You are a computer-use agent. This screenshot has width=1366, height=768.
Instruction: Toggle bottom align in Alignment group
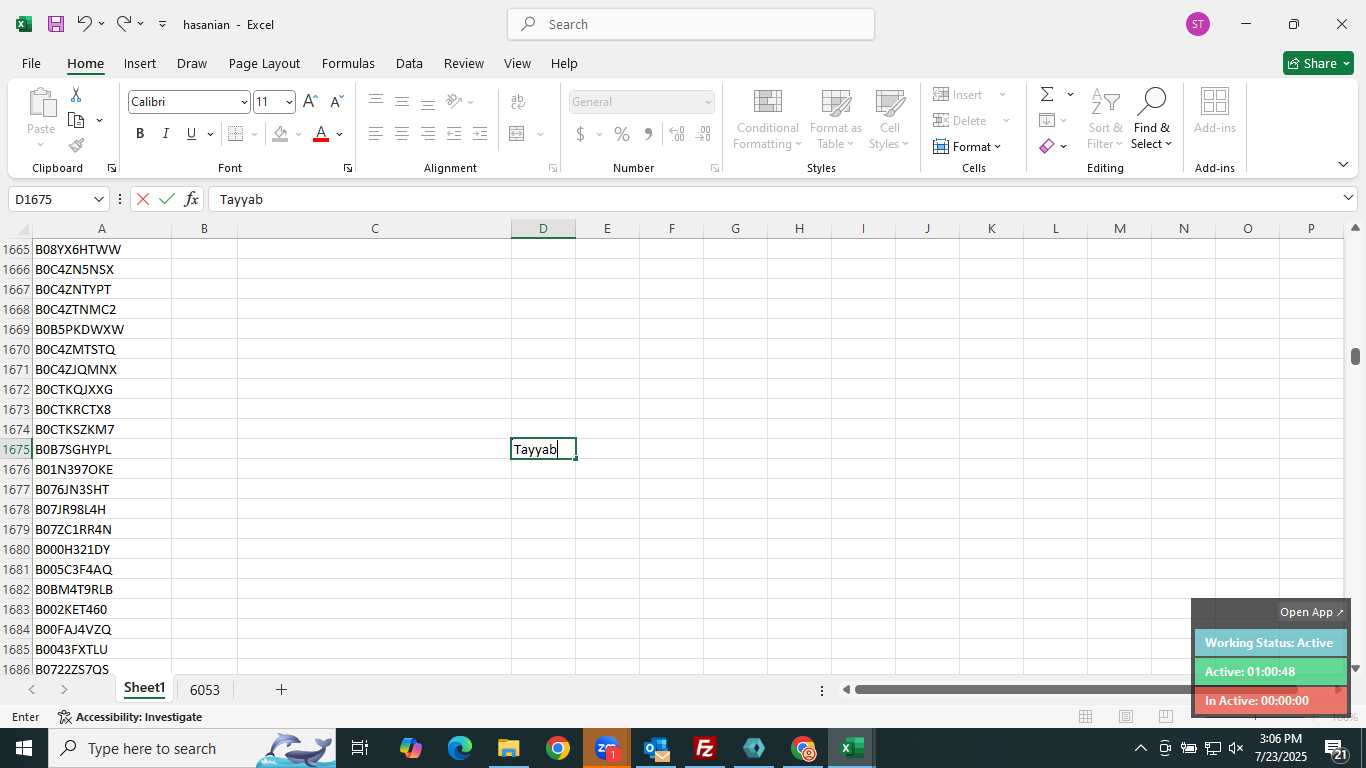(428, 101)
